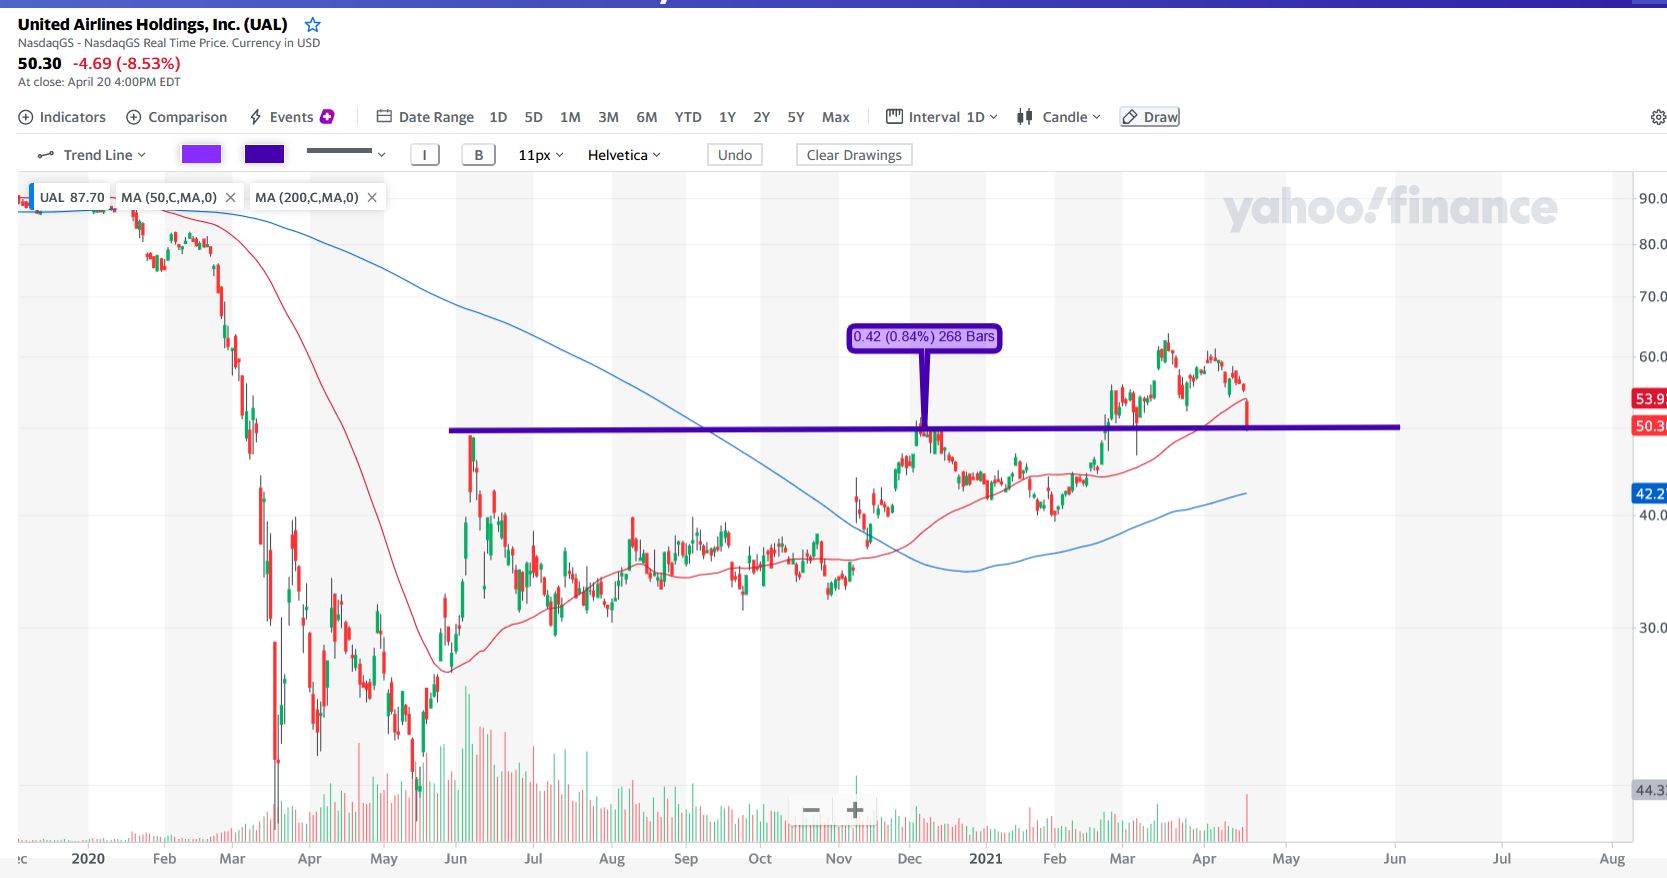Image resolution: width=1667 pixels, height=878 pixels.
Task: Select the MA (50,C,MA,0) legend label
Action: tap(169, 198)
